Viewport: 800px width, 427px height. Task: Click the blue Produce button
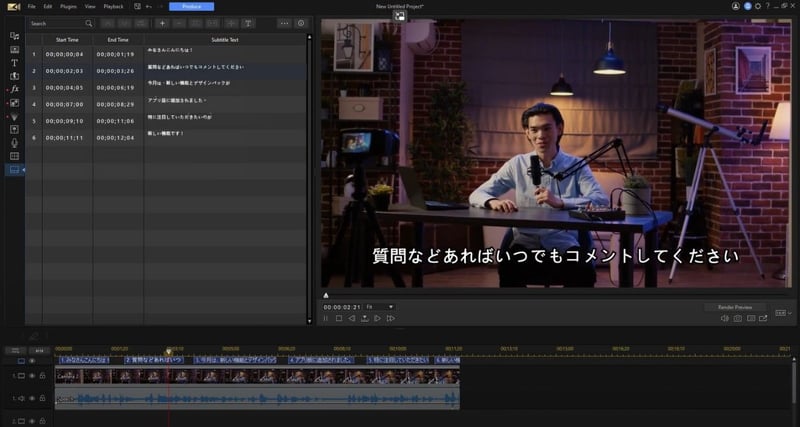(x=191, y=6)
